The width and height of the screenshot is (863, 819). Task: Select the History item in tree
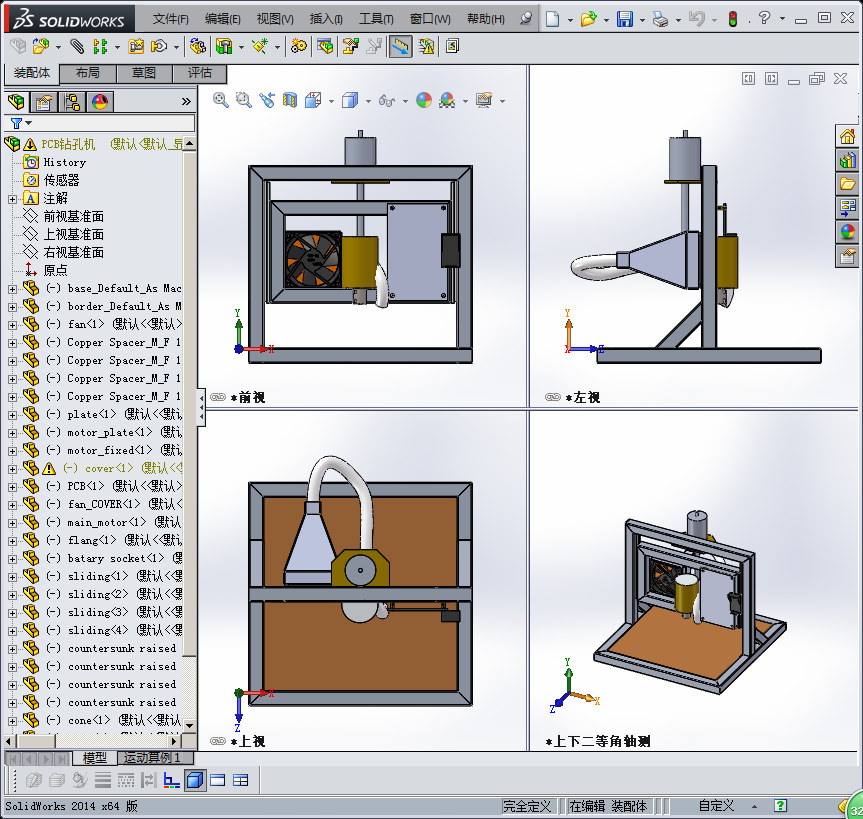pos(65,162)
